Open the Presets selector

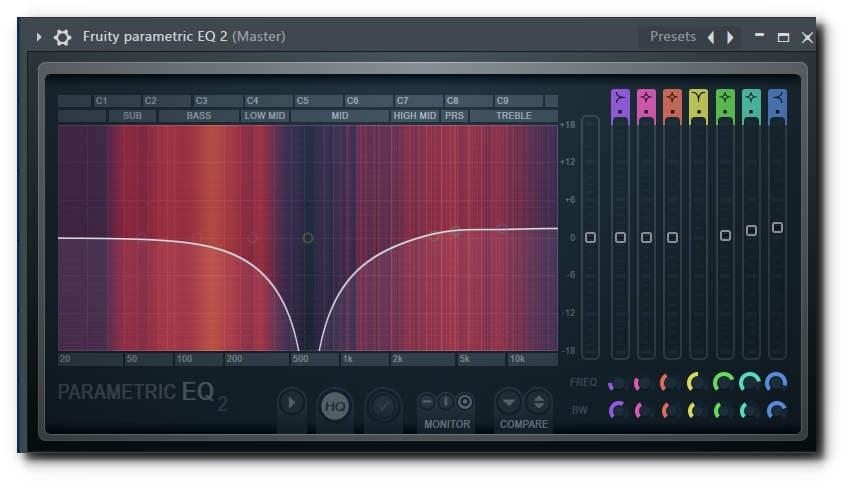pos(673,37)
